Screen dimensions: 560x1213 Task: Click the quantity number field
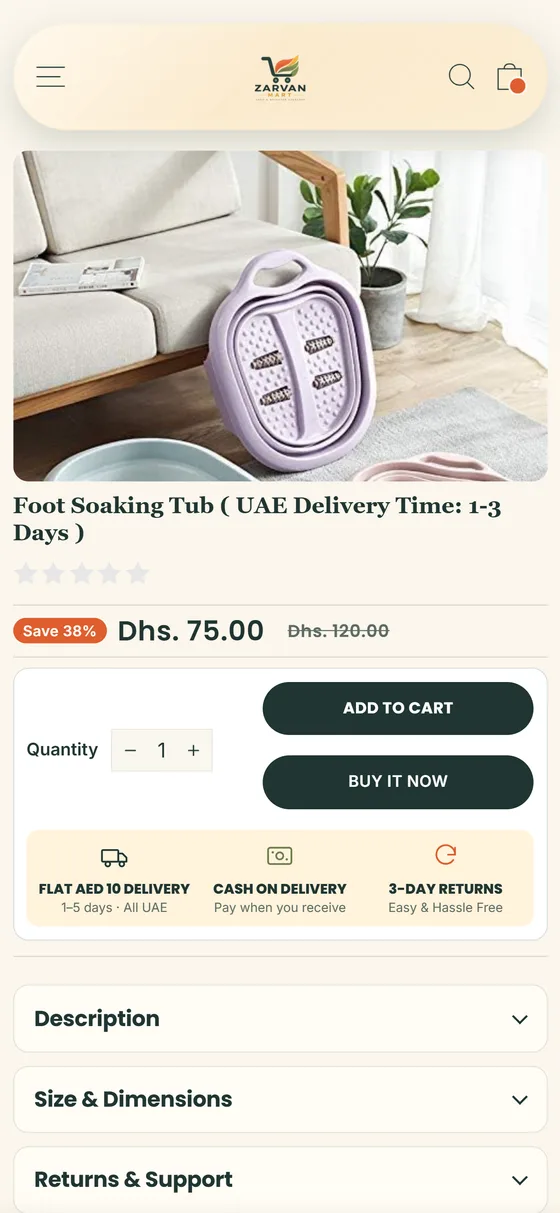coord(162,751)
